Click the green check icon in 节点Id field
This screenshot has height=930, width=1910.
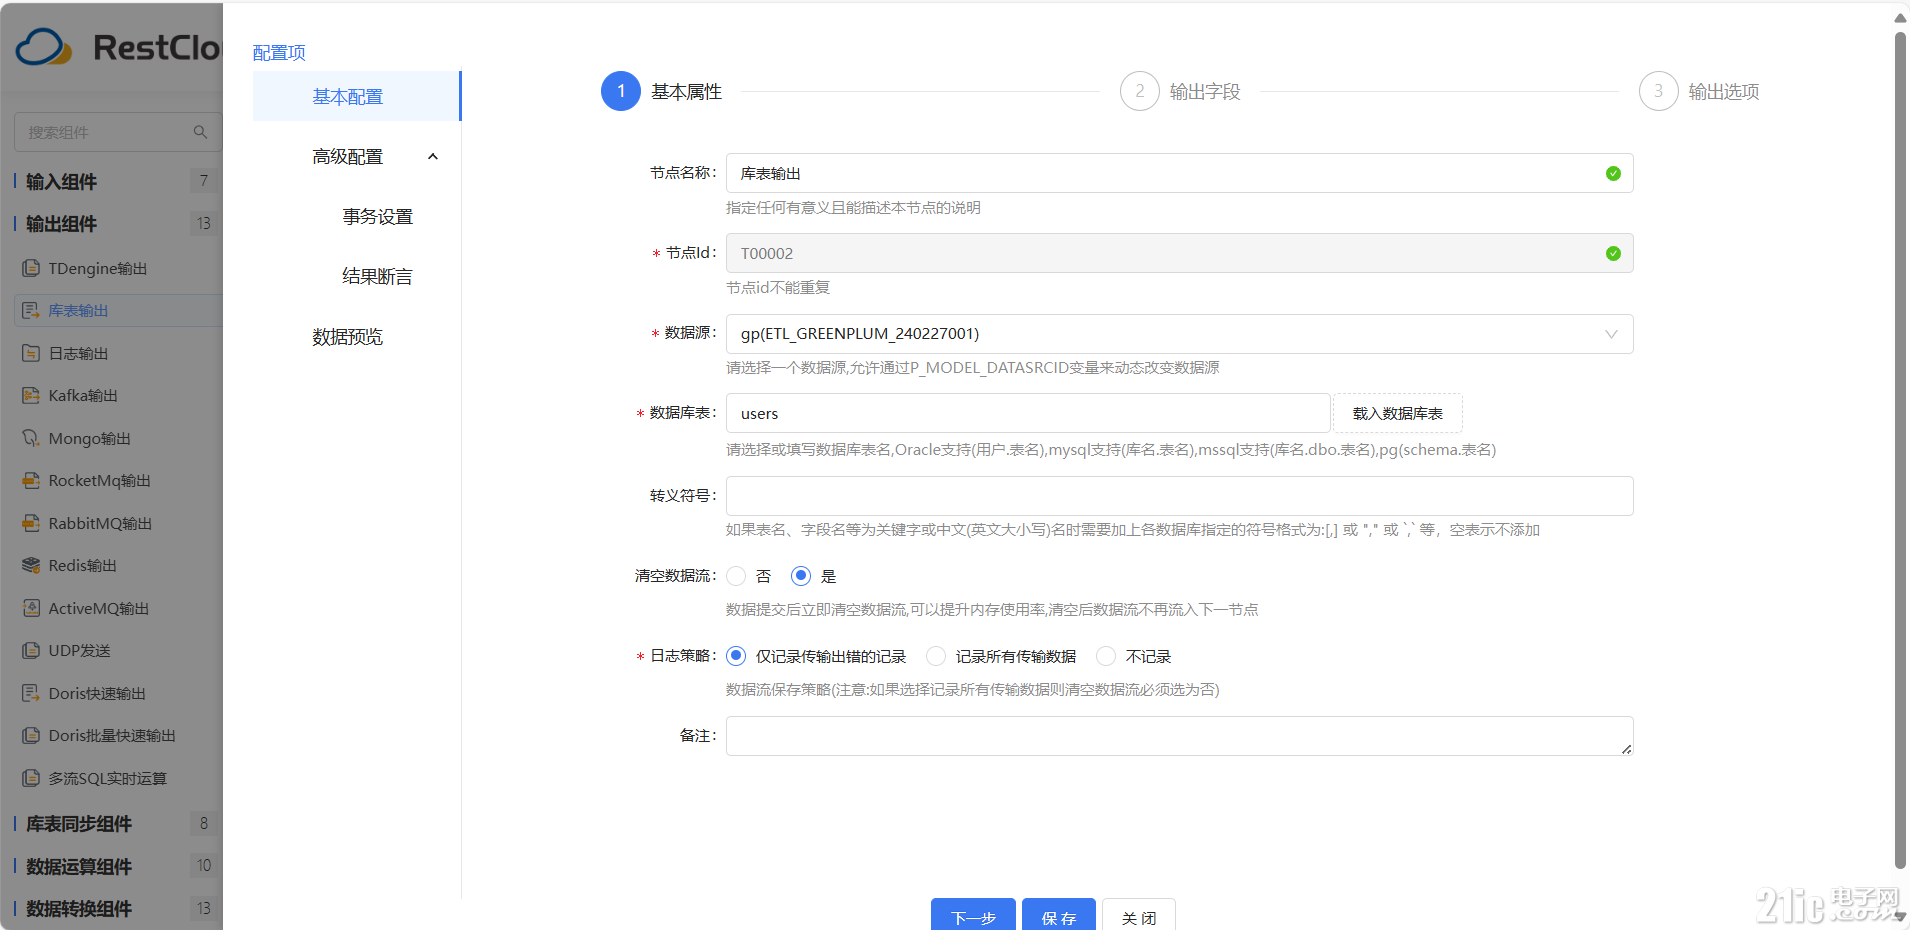pos(1613,253)
